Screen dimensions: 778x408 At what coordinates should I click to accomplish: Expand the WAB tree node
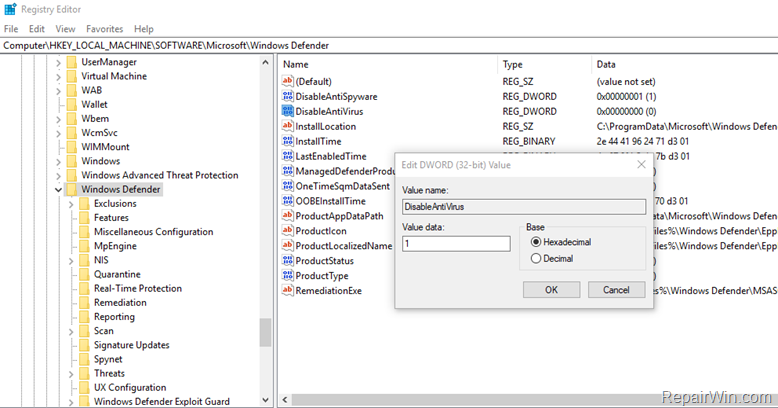pyautogui.click(x=58, y=91)
